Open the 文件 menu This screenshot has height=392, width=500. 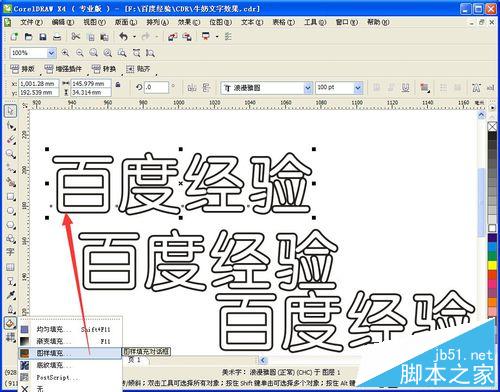tap(31, 22)
